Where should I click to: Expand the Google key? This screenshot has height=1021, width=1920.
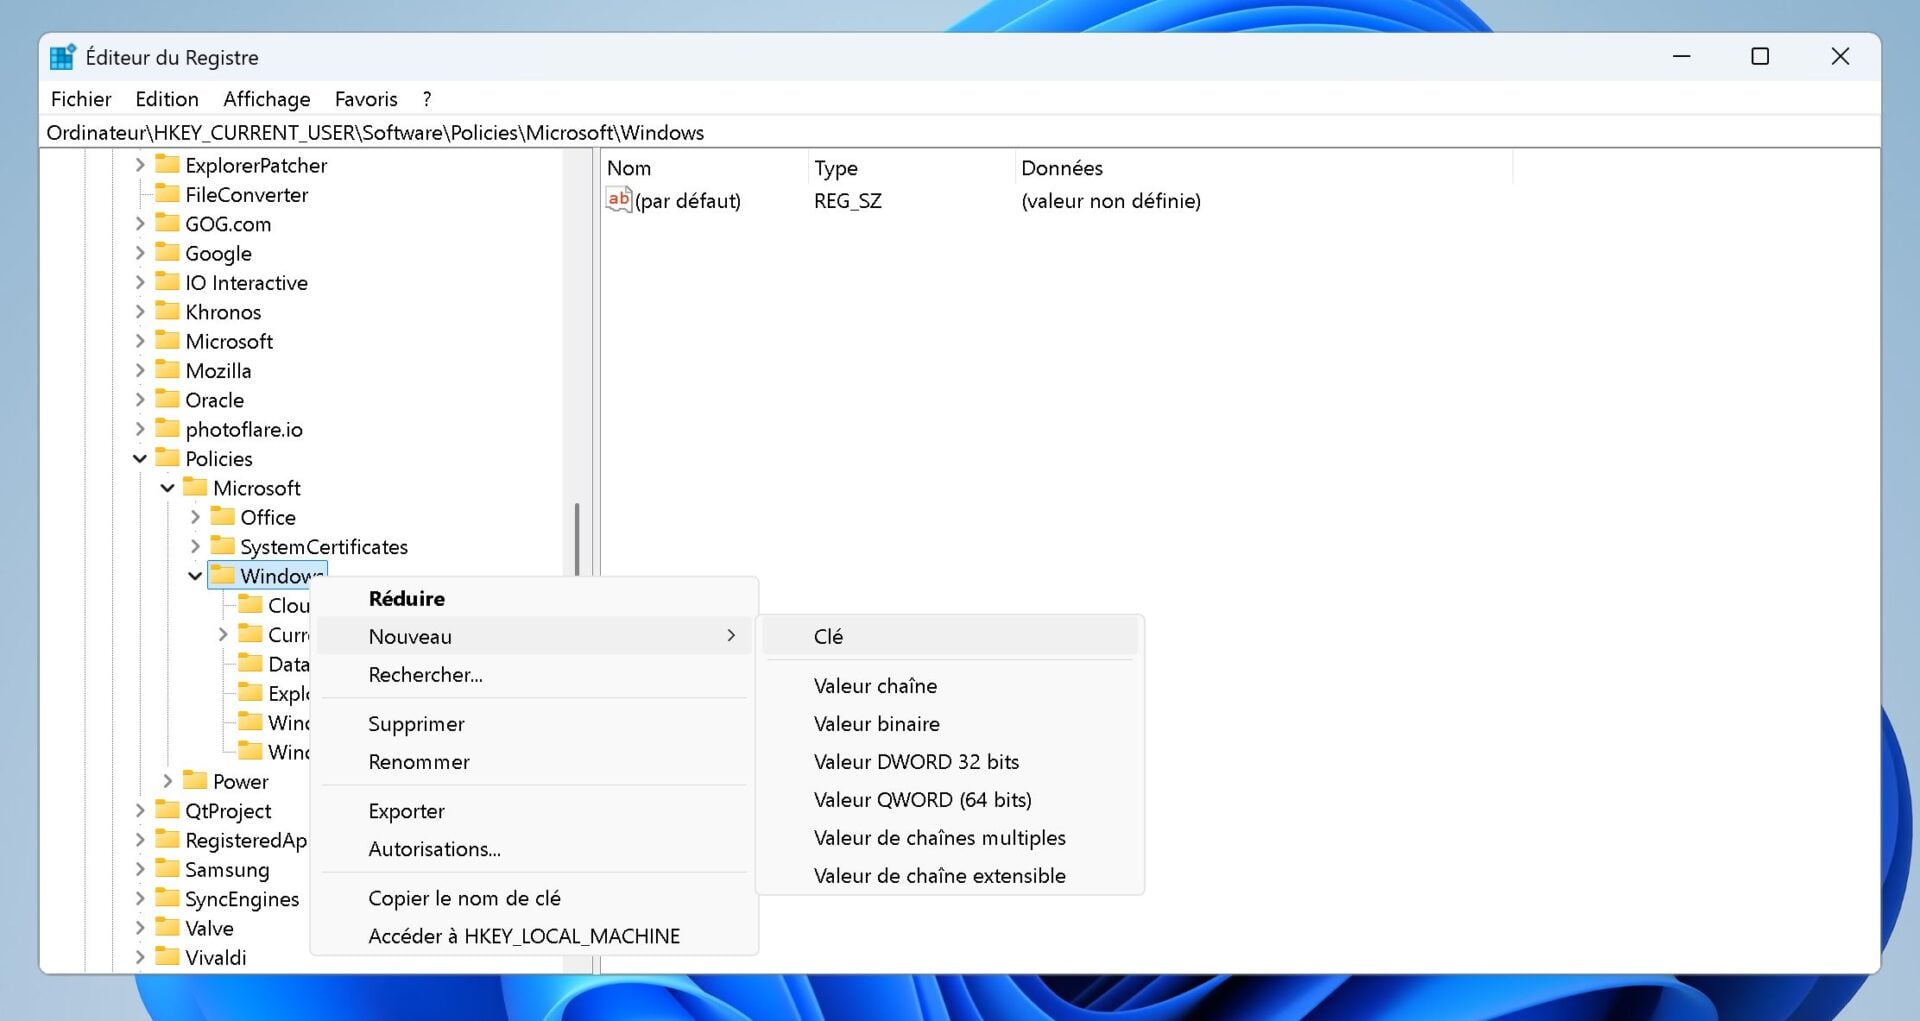click(x=140, y=252)
